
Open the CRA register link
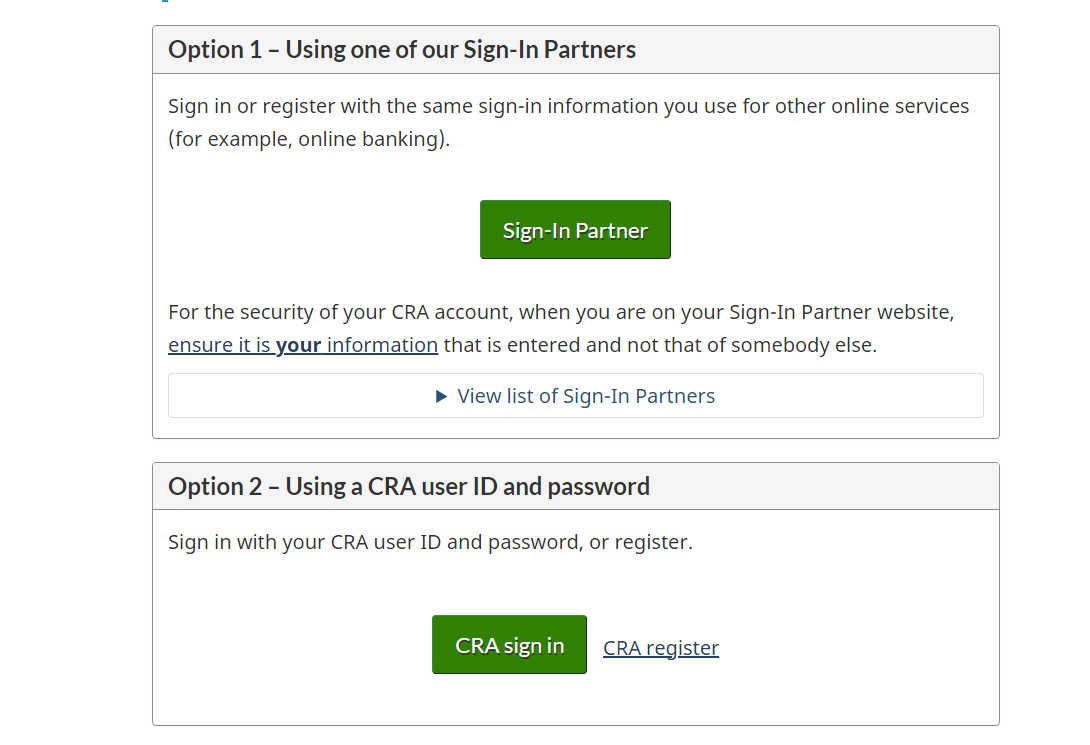(661, 648)
